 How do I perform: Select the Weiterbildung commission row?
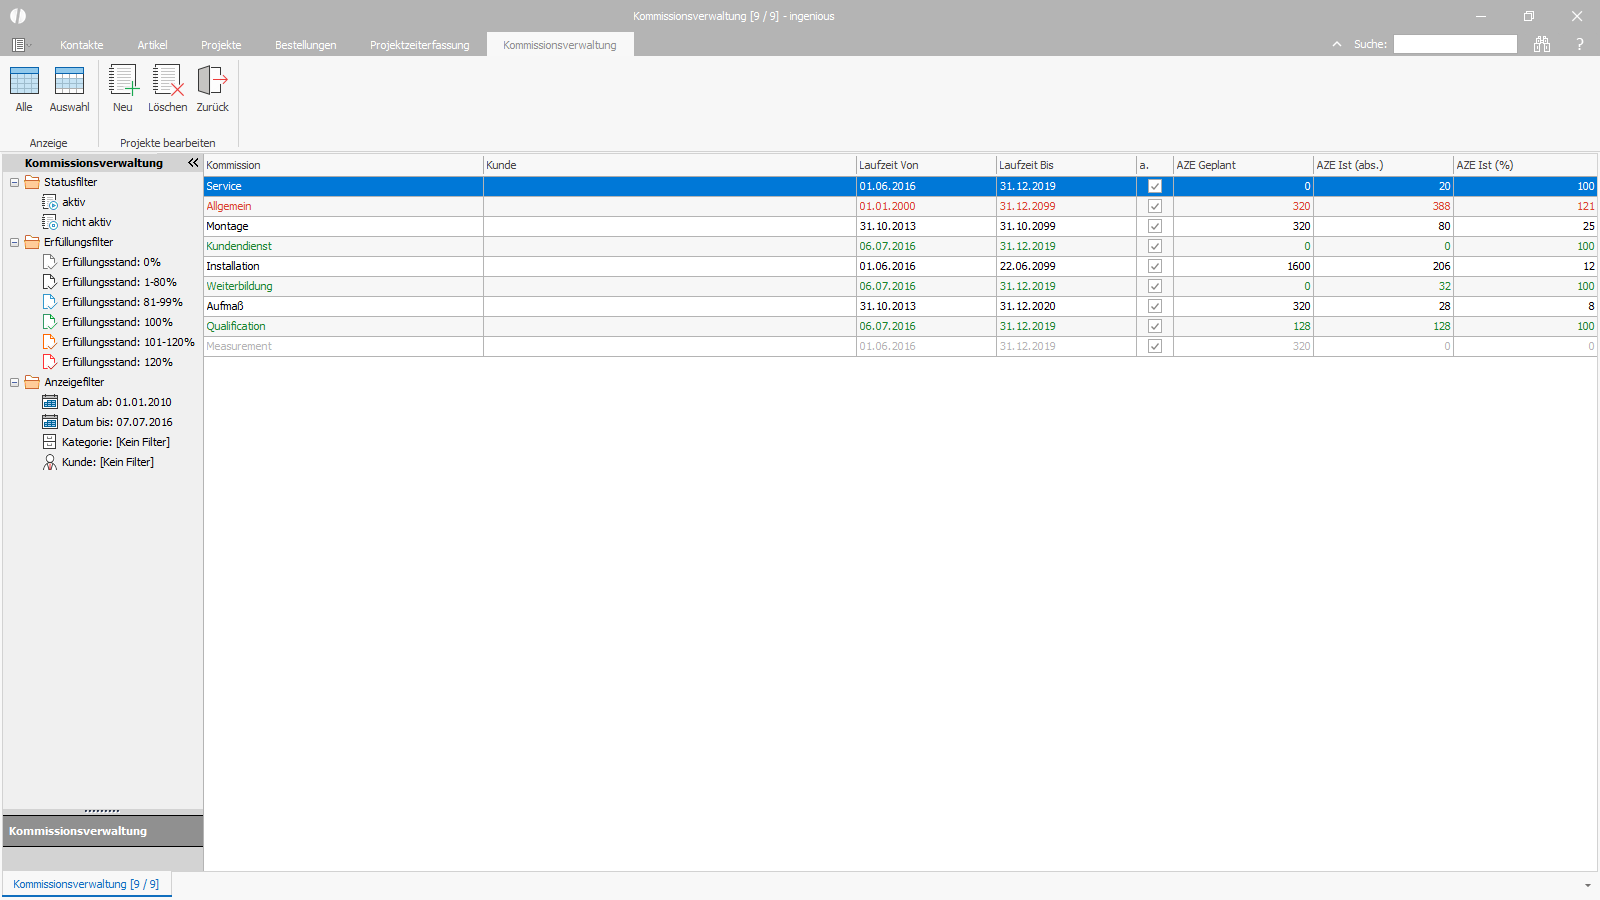pyautogui.click(x=900, y=286)
